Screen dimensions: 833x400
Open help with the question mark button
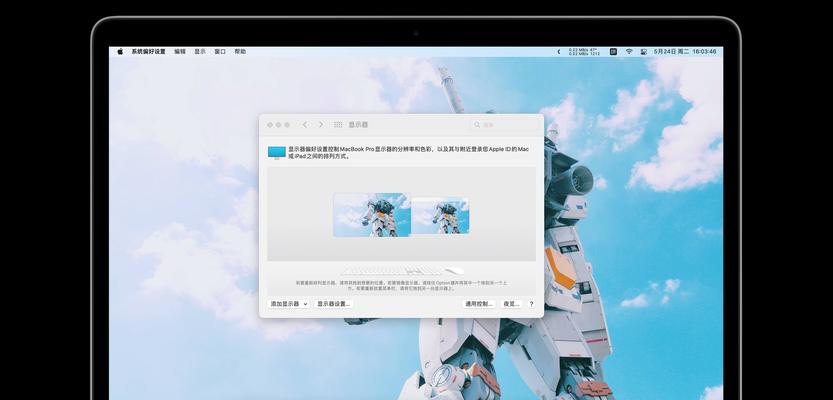[x=531, y=304]
